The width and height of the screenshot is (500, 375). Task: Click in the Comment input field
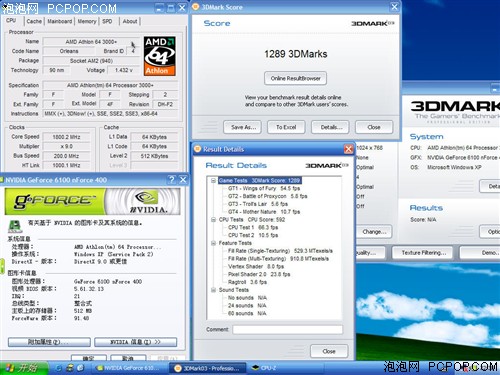coord(288,330)
